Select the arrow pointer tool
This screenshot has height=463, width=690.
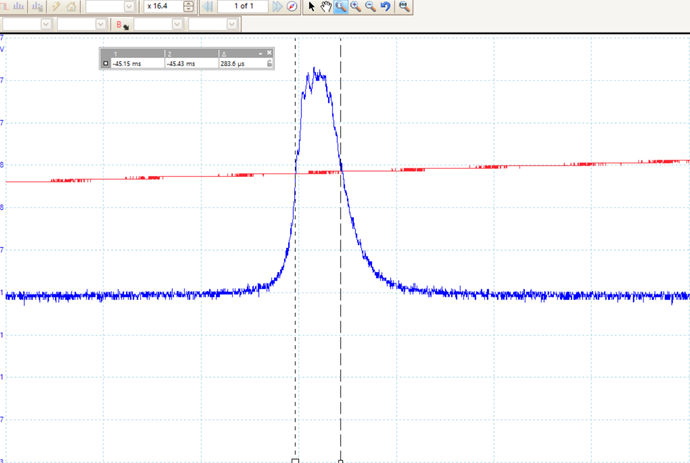point(312,6)
